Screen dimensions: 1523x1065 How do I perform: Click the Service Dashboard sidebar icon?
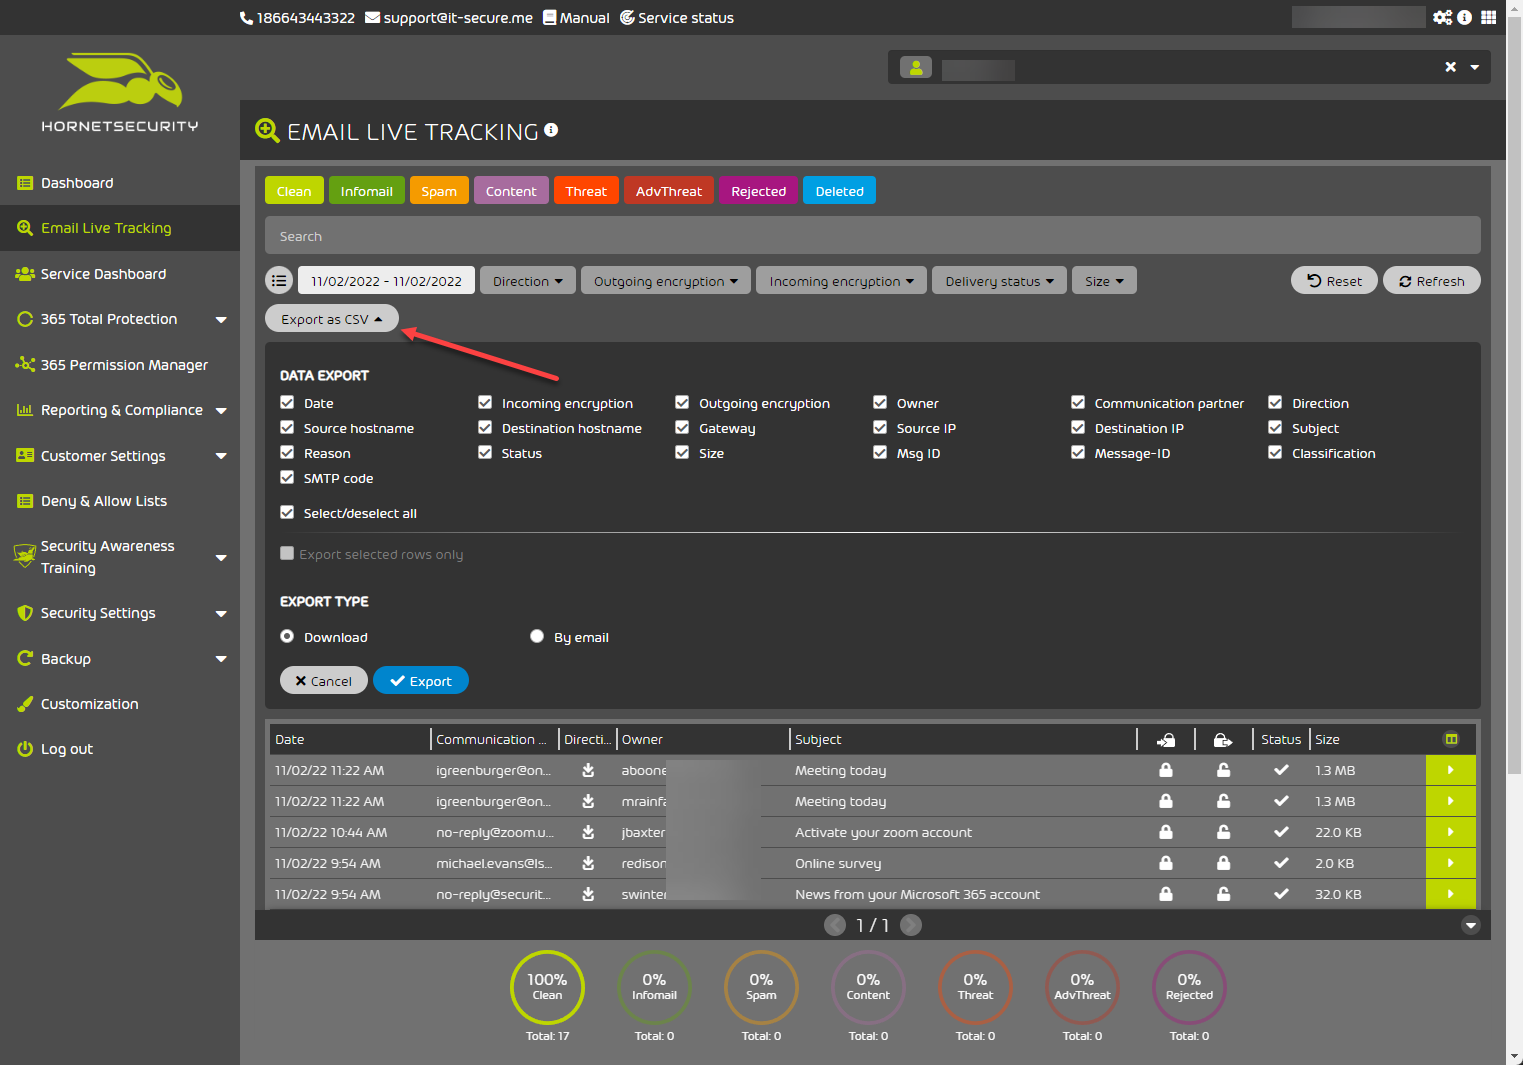pyautogui.click(x=25, y=274)
